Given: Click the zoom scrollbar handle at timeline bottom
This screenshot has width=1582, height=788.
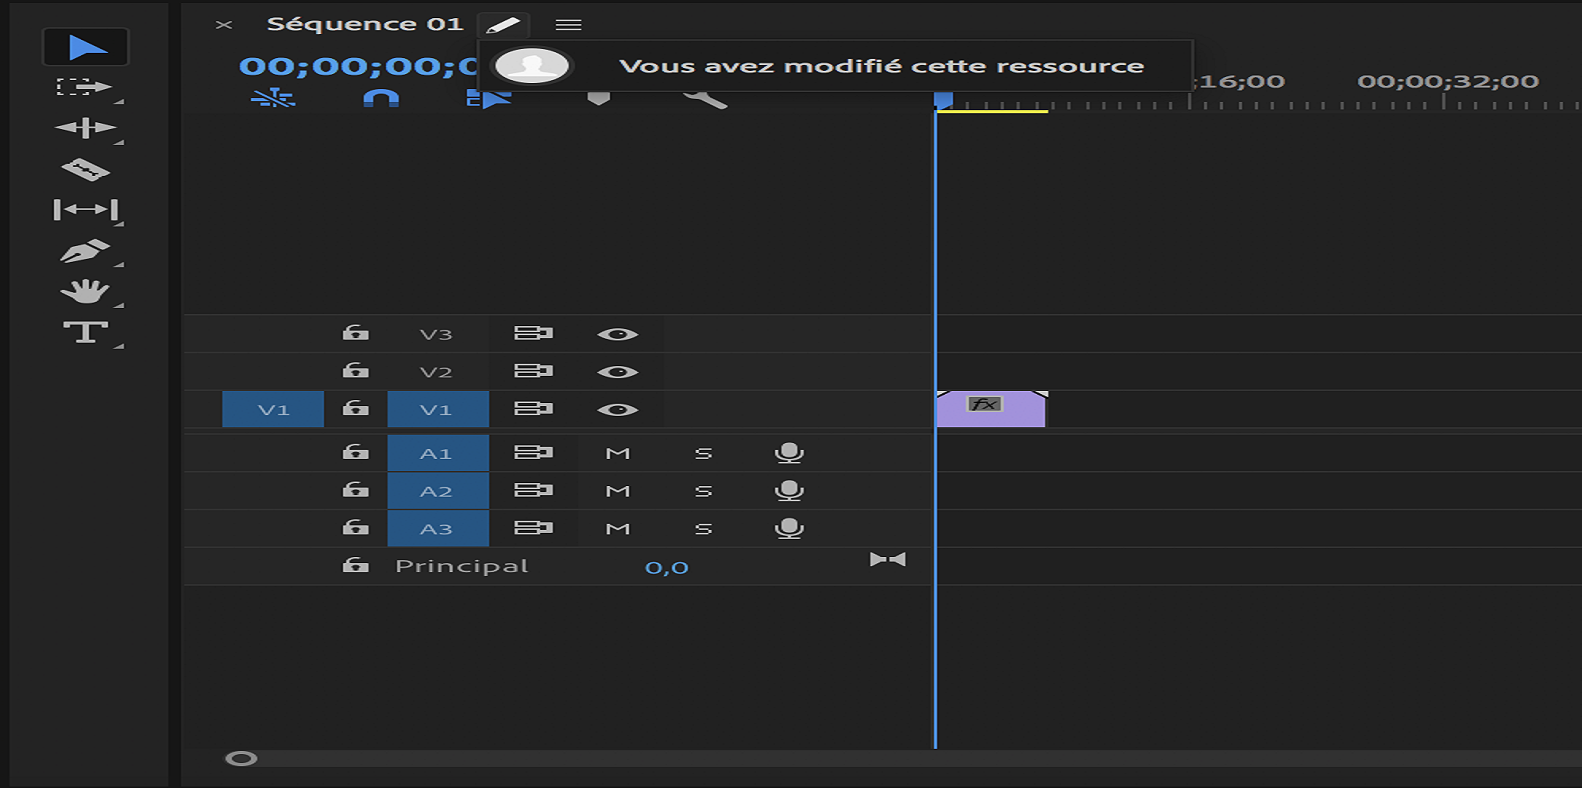Looking at the screenshot, I should [x=241, y=759].
